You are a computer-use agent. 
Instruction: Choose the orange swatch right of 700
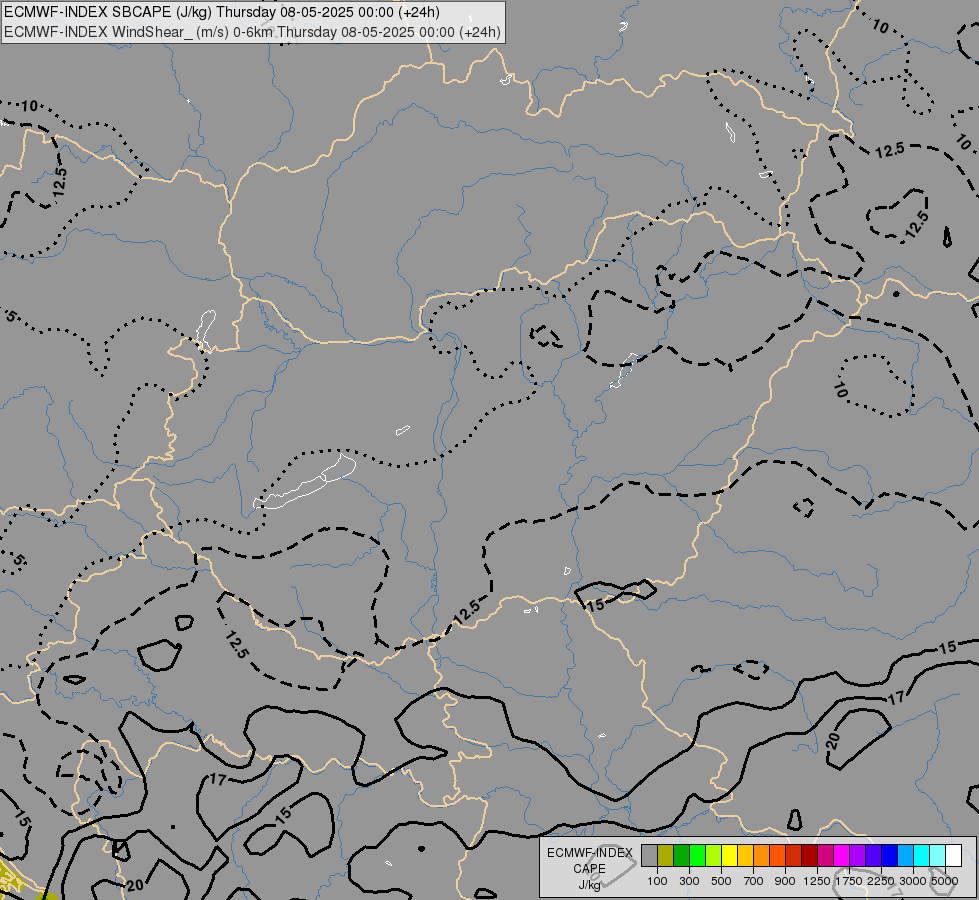762,855
